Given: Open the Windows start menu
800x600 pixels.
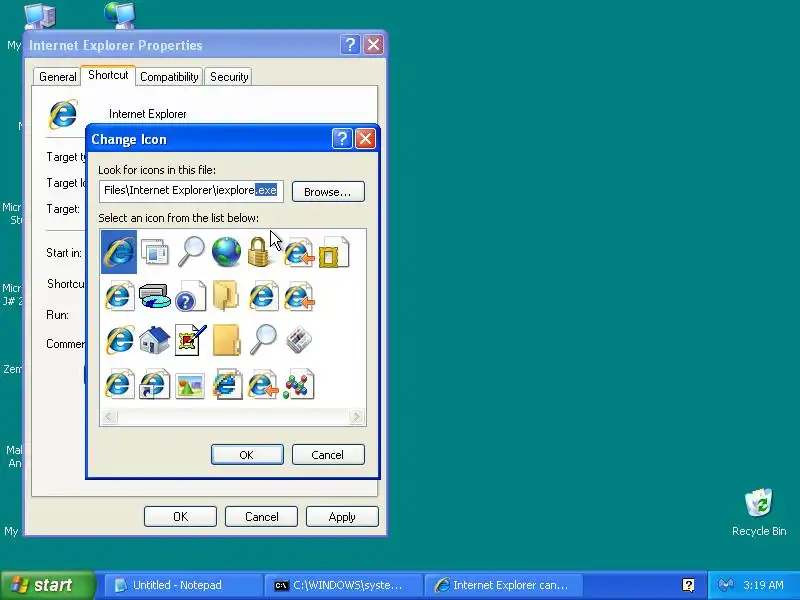Looking at the screenshot, I should pos(47,585).
